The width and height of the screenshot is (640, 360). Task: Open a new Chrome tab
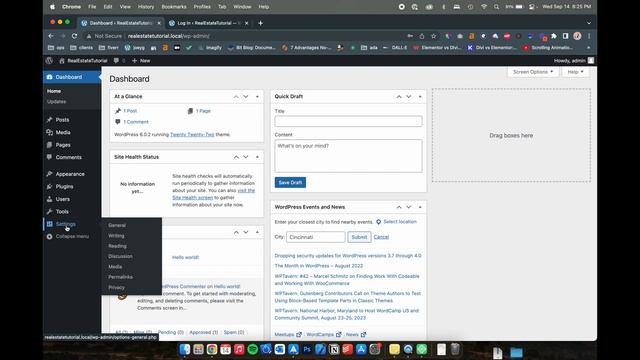260,23
